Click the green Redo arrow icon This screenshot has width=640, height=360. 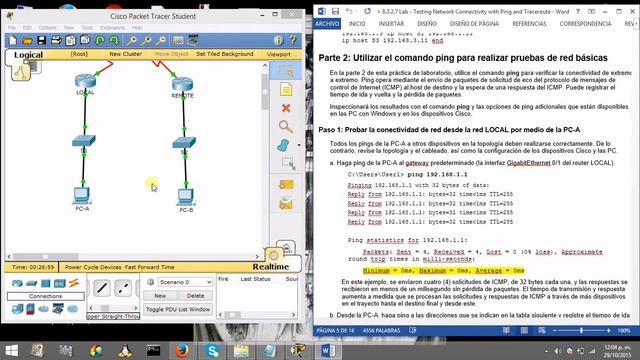[114, 40]
